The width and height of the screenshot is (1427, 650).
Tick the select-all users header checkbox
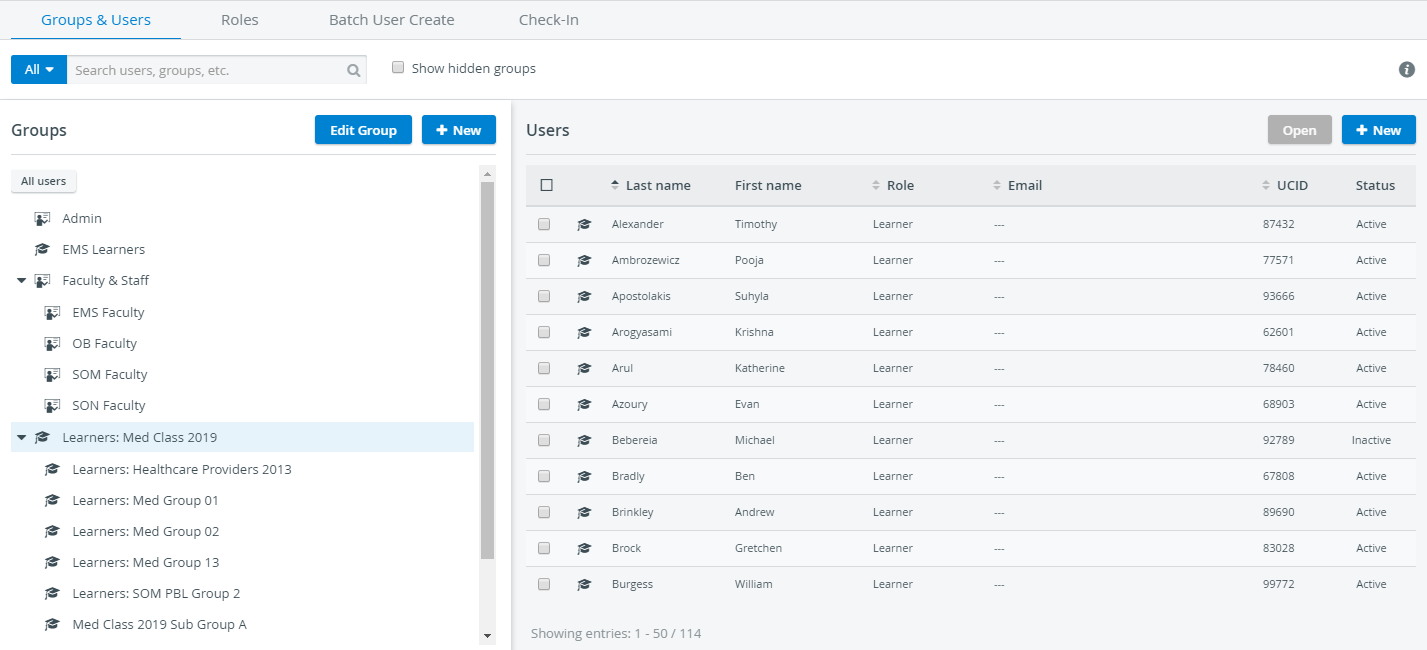point(546,185)
